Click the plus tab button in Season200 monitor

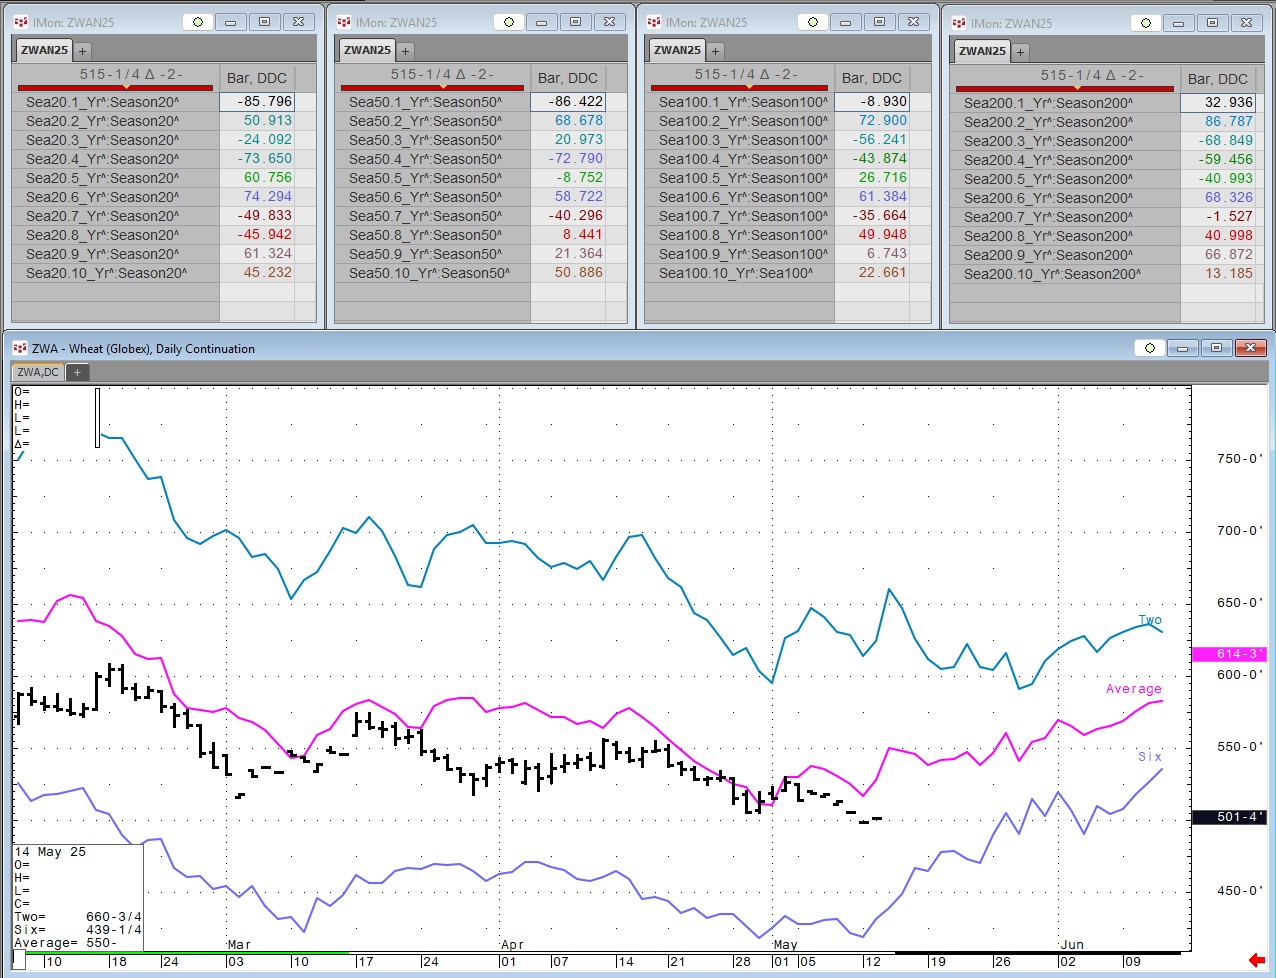[1020, 51]
